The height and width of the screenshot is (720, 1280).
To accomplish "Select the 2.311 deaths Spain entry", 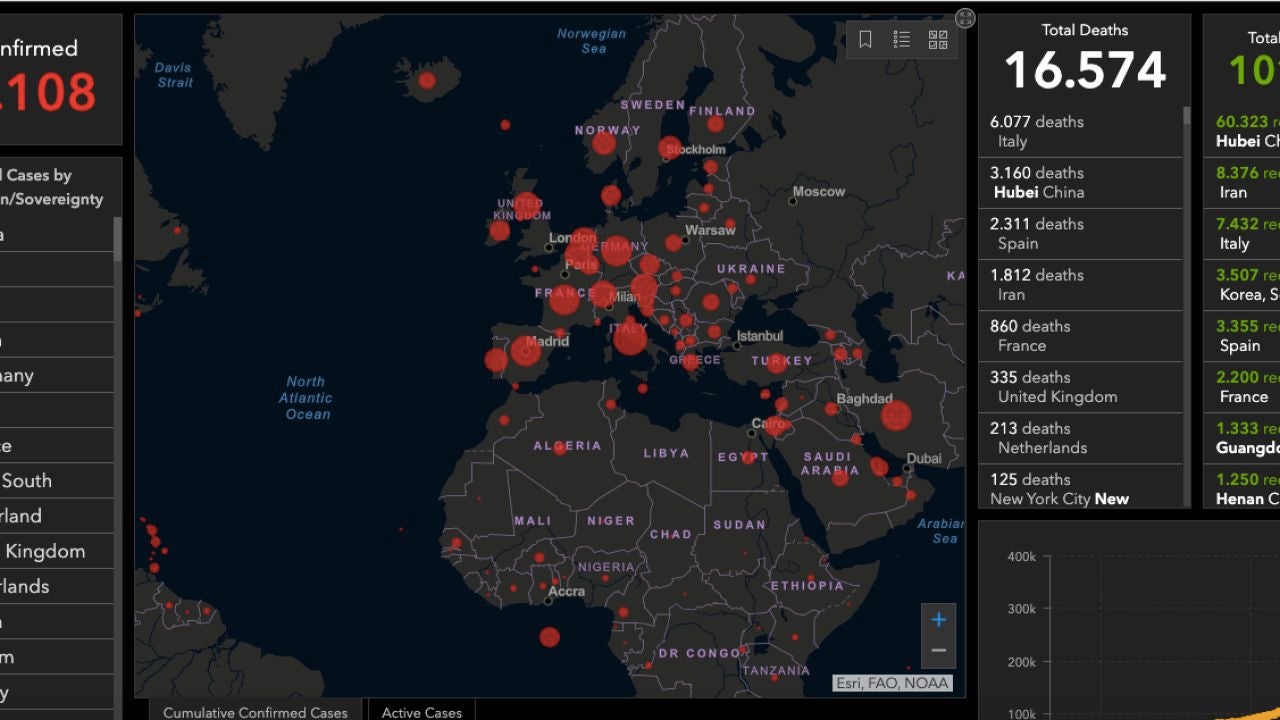I will click(x=1080, y=233).
